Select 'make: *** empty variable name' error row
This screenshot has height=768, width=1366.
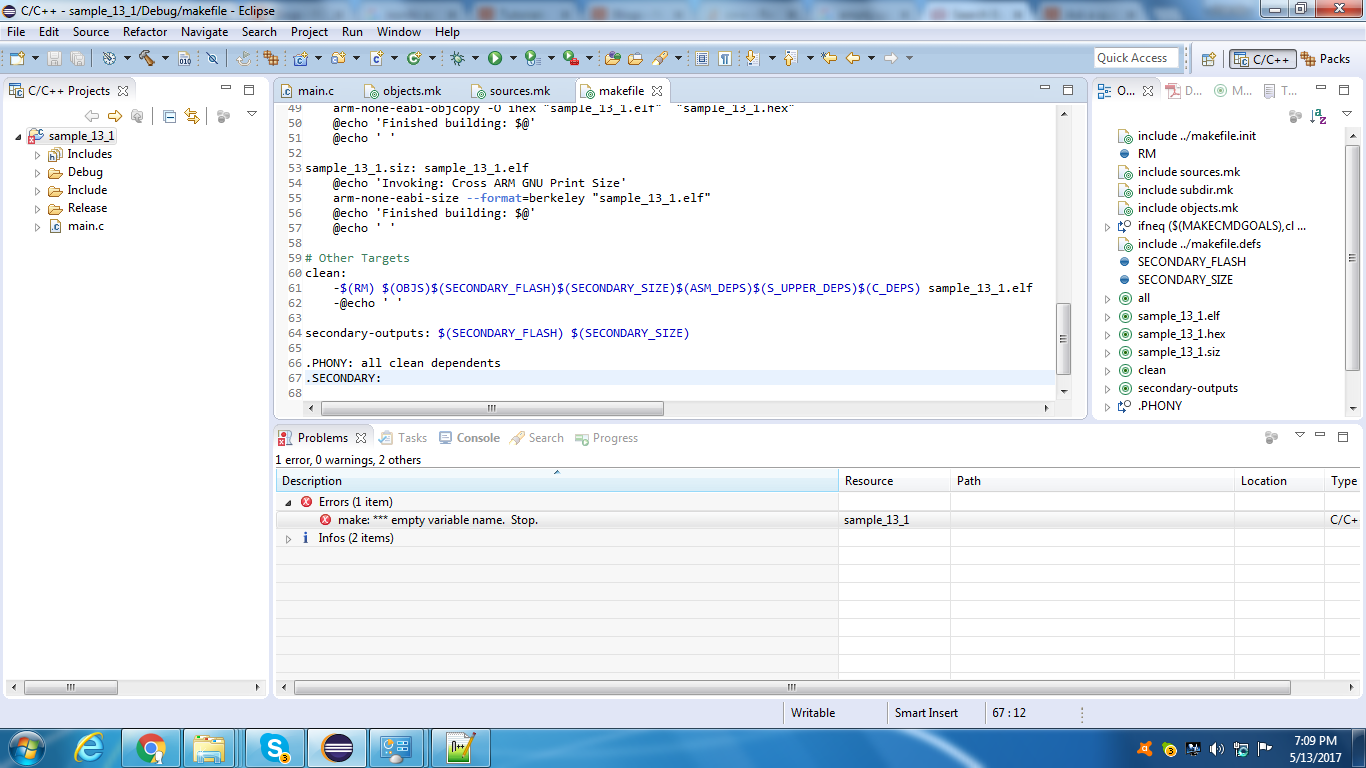click(819, 520)
